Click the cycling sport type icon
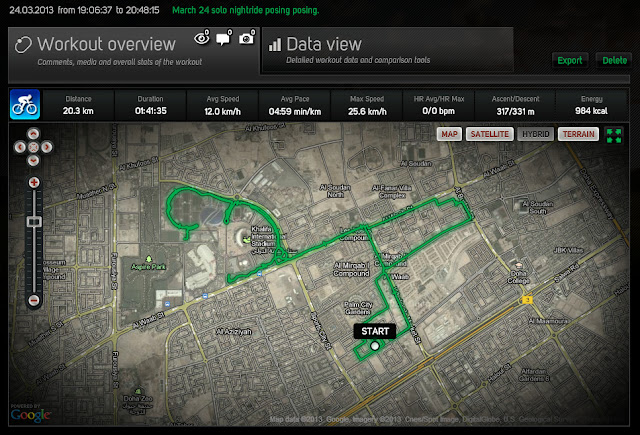This screenshot has height=435, width=640. tap(25, 104)
